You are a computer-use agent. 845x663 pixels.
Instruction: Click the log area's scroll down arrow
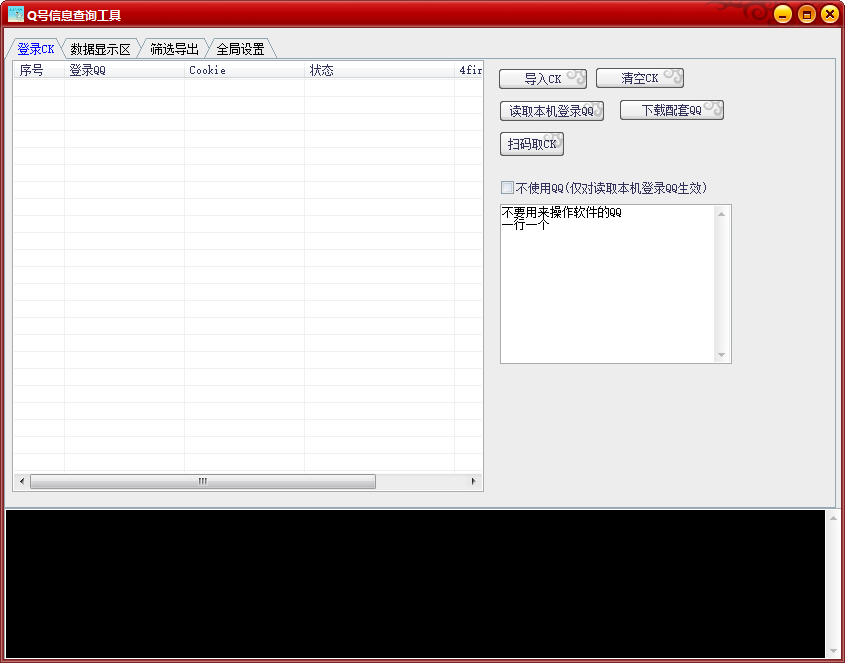tap(833, 651)
